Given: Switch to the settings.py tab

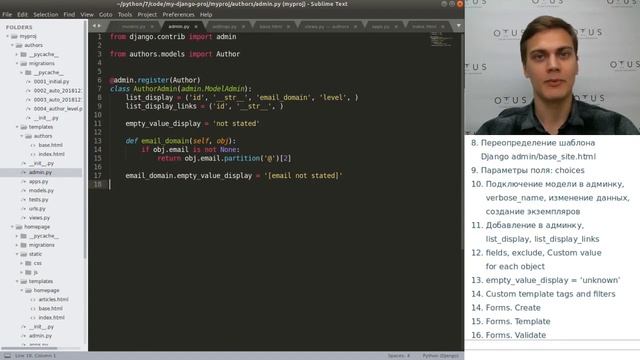Looking at the screenshot, I should point(224,27).
